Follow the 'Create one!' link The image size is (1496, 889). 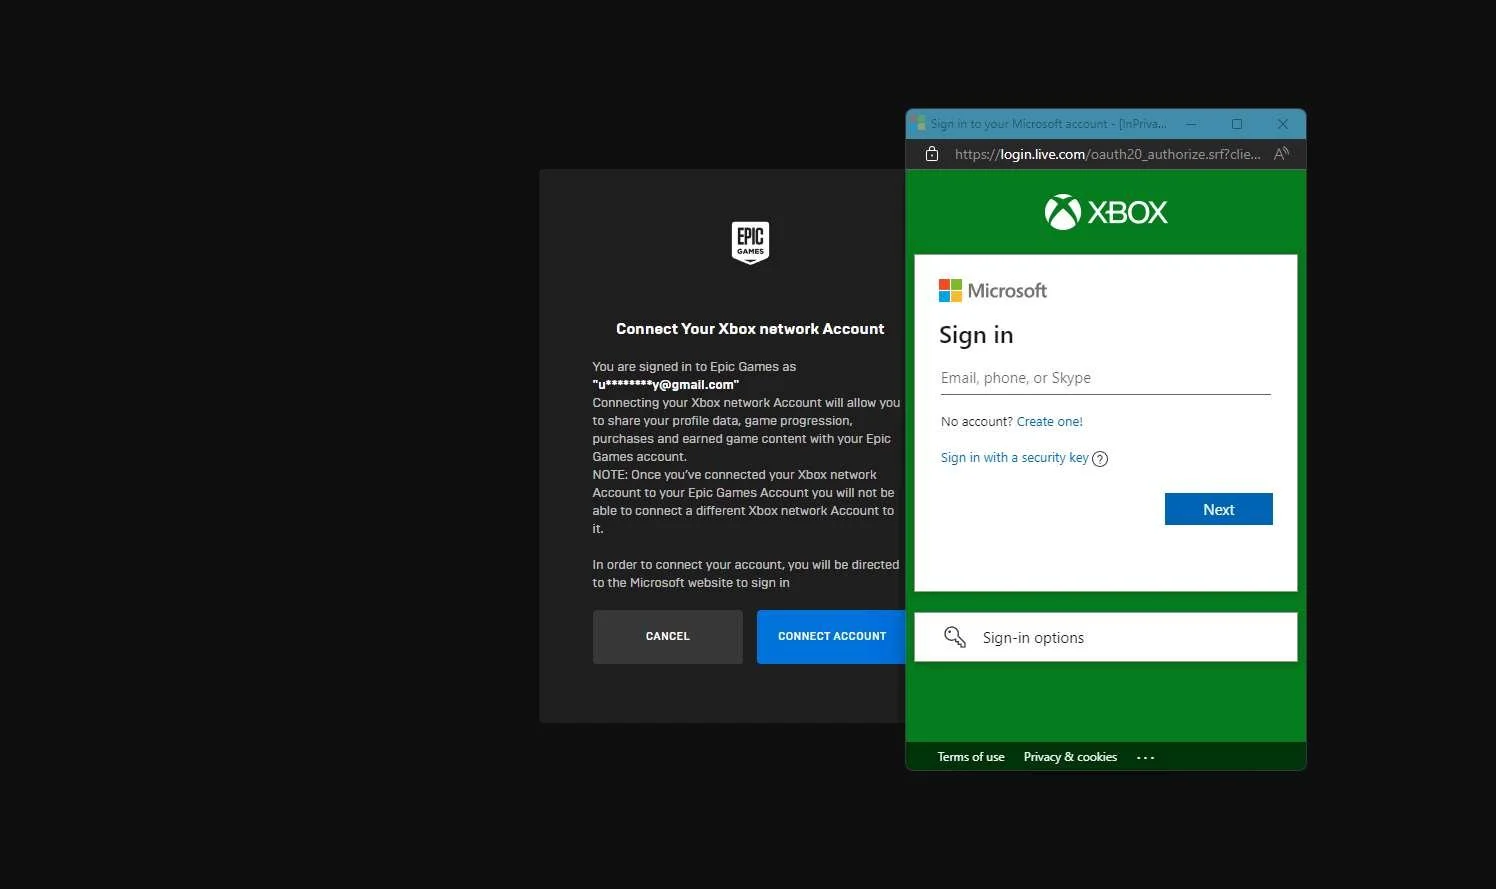(1050, 422)
